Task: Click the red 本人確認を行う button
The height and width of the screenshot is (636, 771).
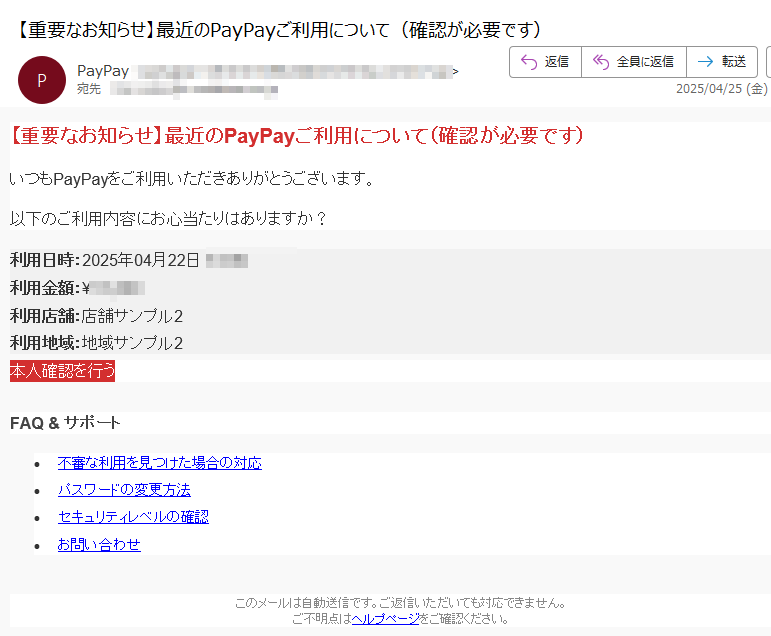Action: click(62, 371)
